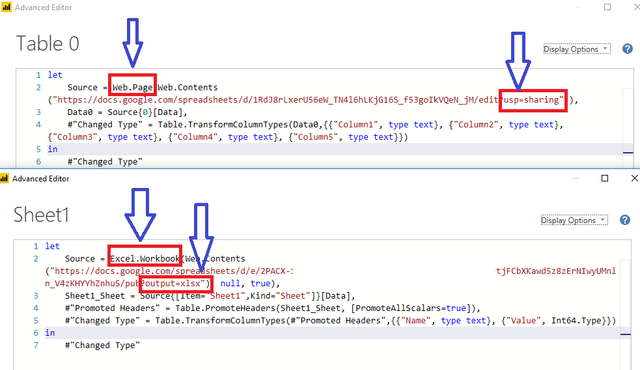The width and height of the screenshot is (640, 370).
Task: Click the Data0 = Source{0}[Data] line
Action: [x=127, y=112]
